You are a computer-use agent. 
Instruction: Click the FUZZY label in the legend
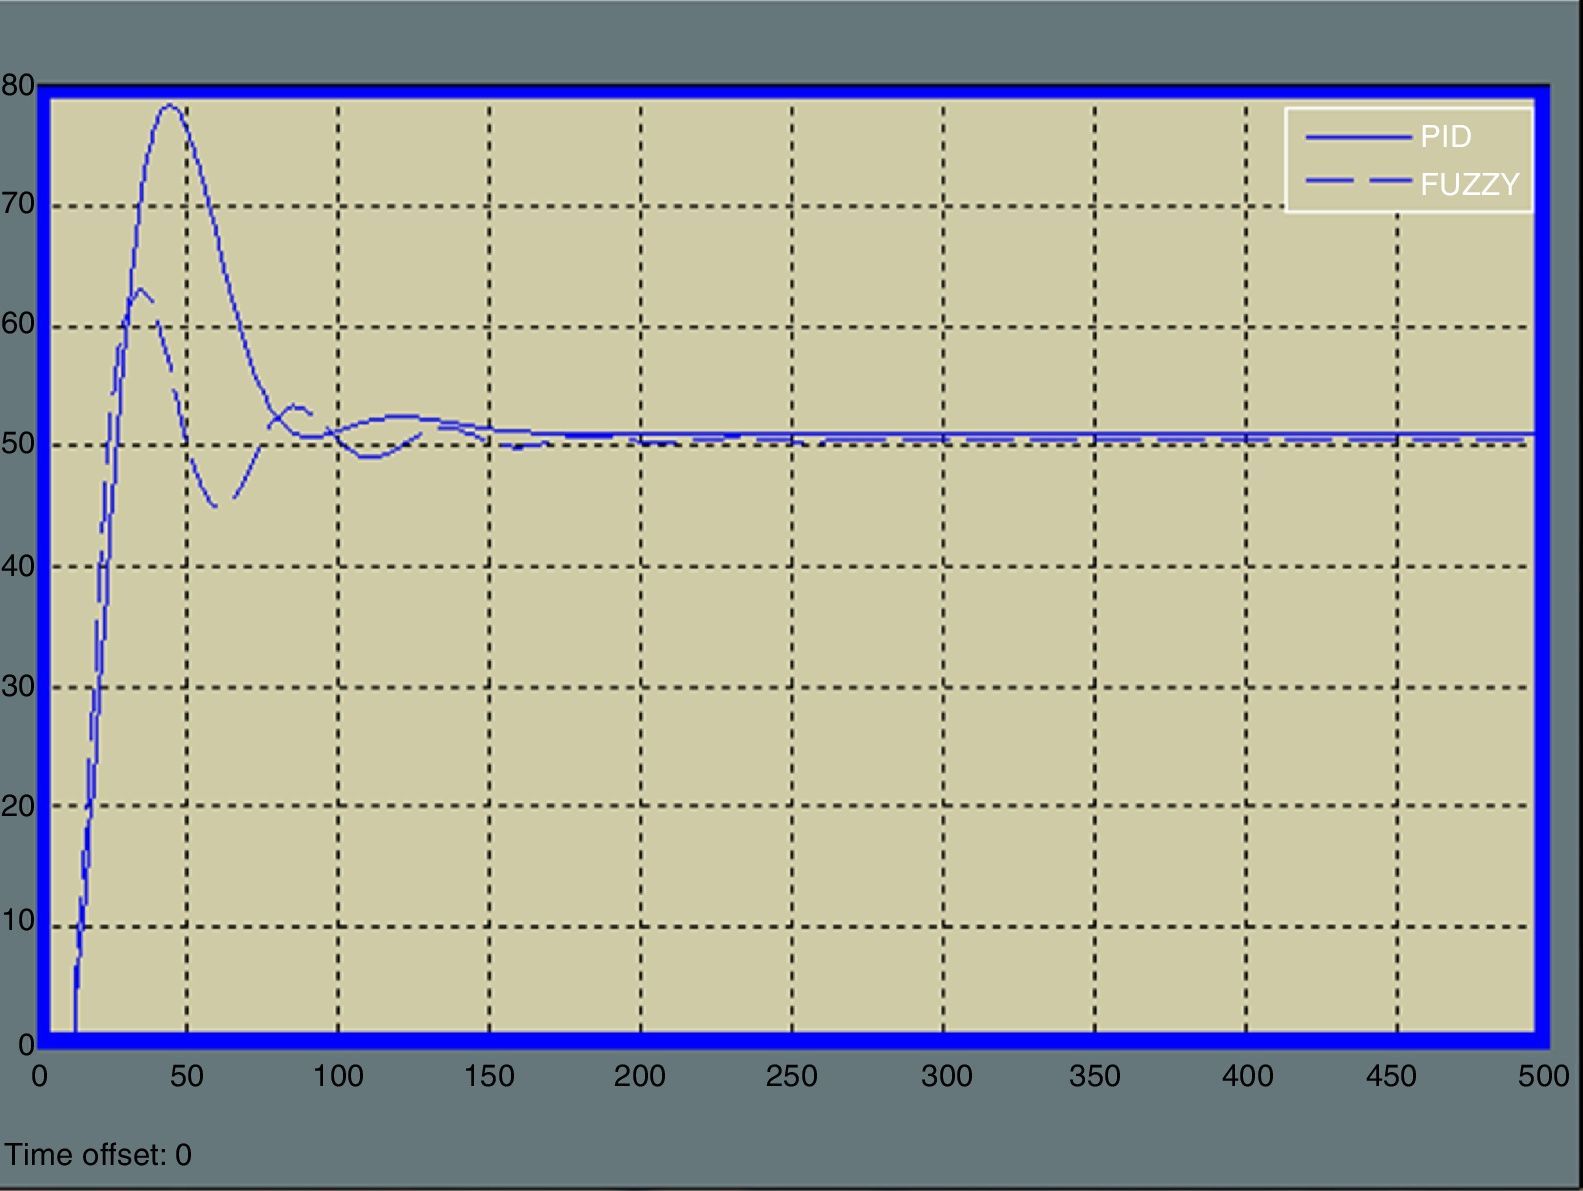click(x=1469, y=184)
